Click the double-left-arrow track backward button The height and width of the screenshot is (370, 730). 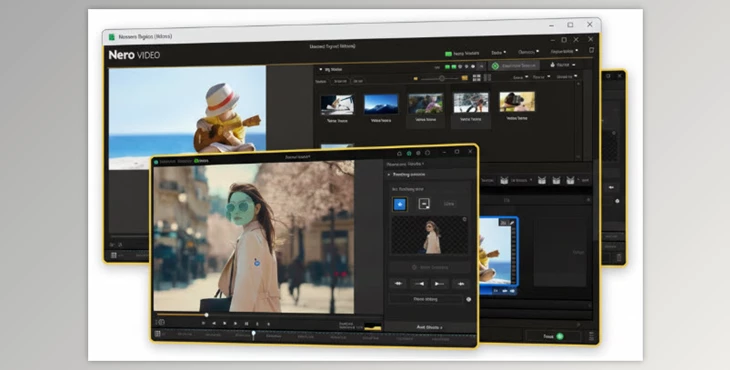pyautogui.click(x=399, y=283)
